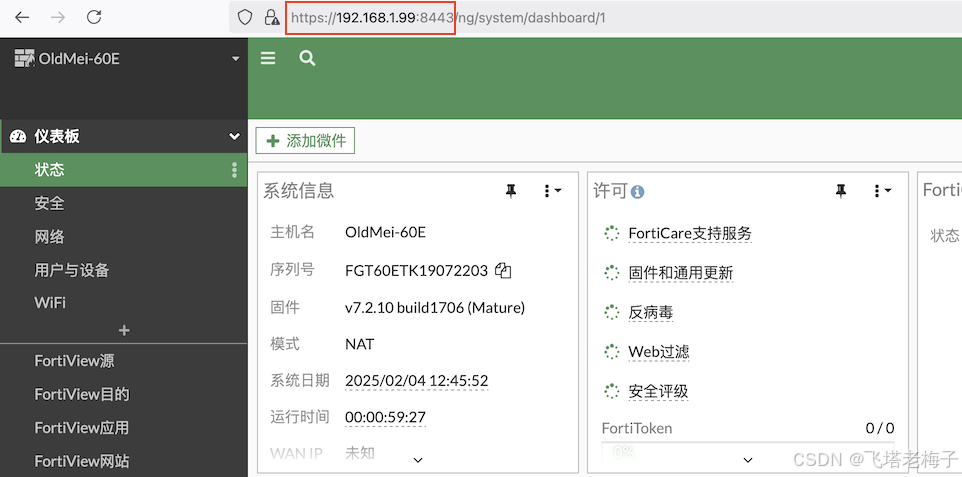Click the uptime value 00:00:59:27
The width and height of the screenshot is (962, 477).
385,417
